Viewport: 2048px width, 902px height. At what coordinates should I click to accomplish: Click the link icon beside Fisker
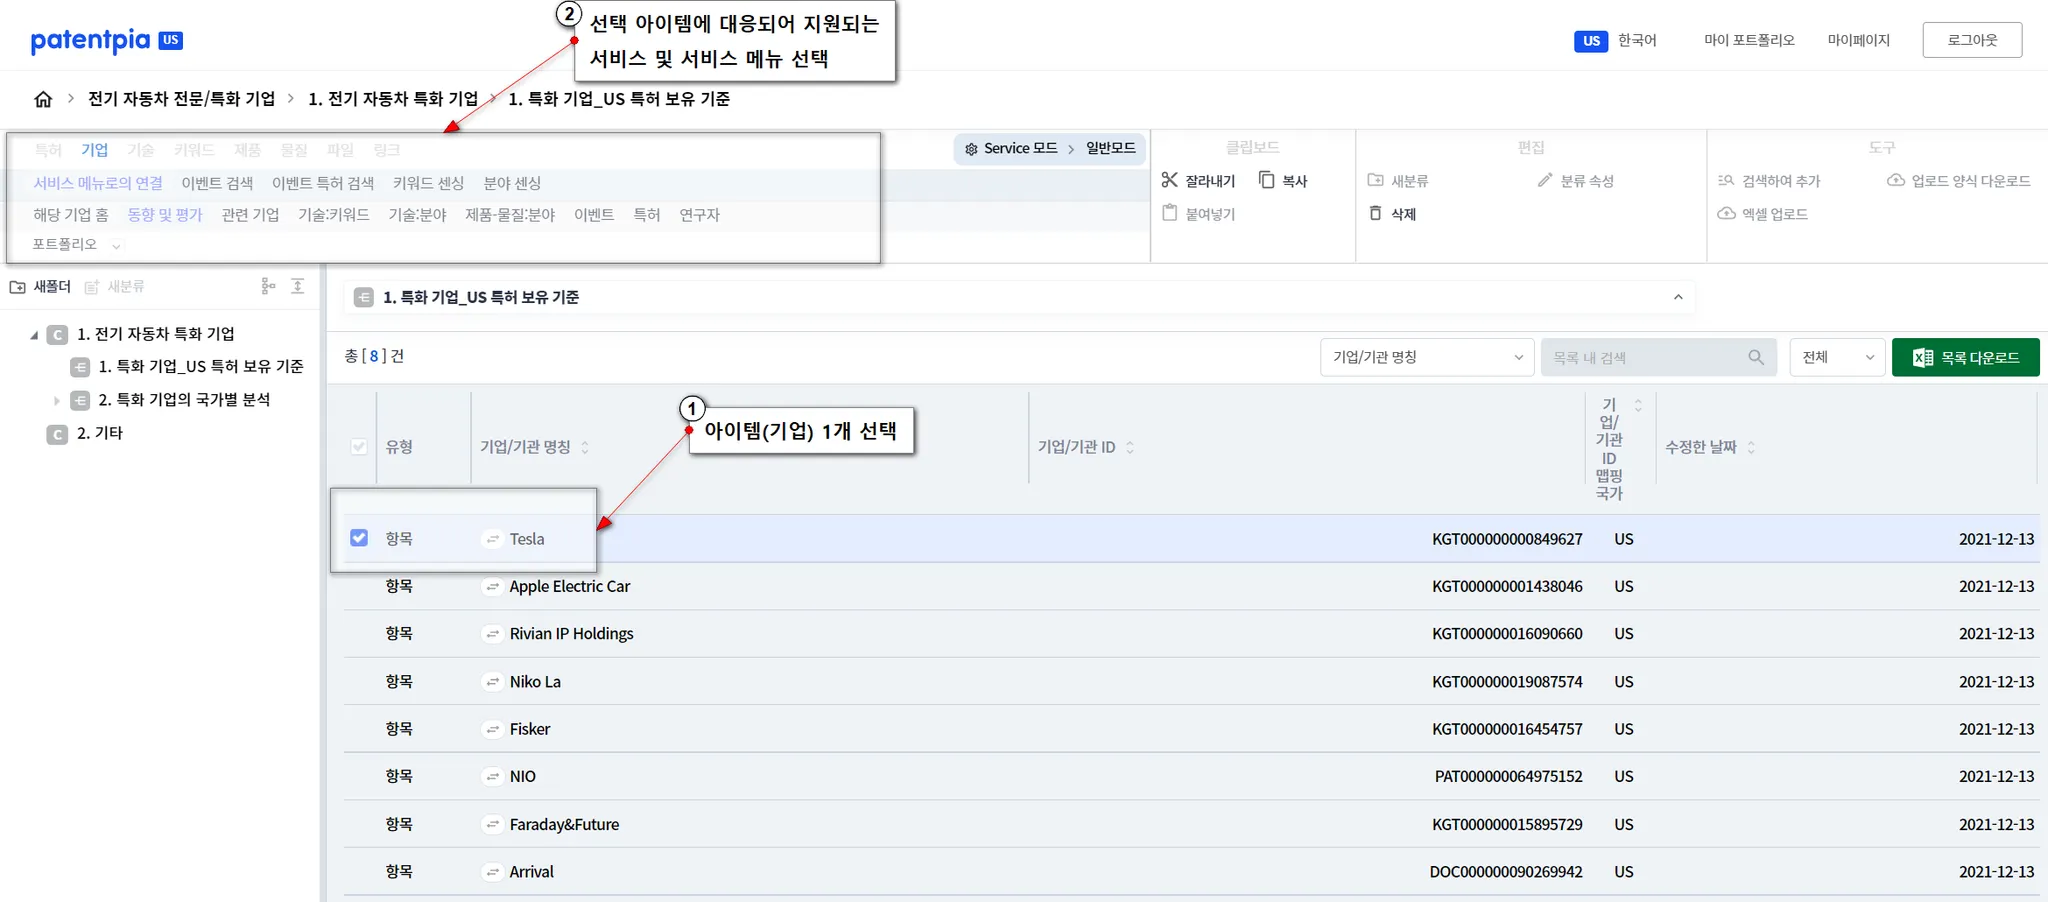(x=492, y=729)
